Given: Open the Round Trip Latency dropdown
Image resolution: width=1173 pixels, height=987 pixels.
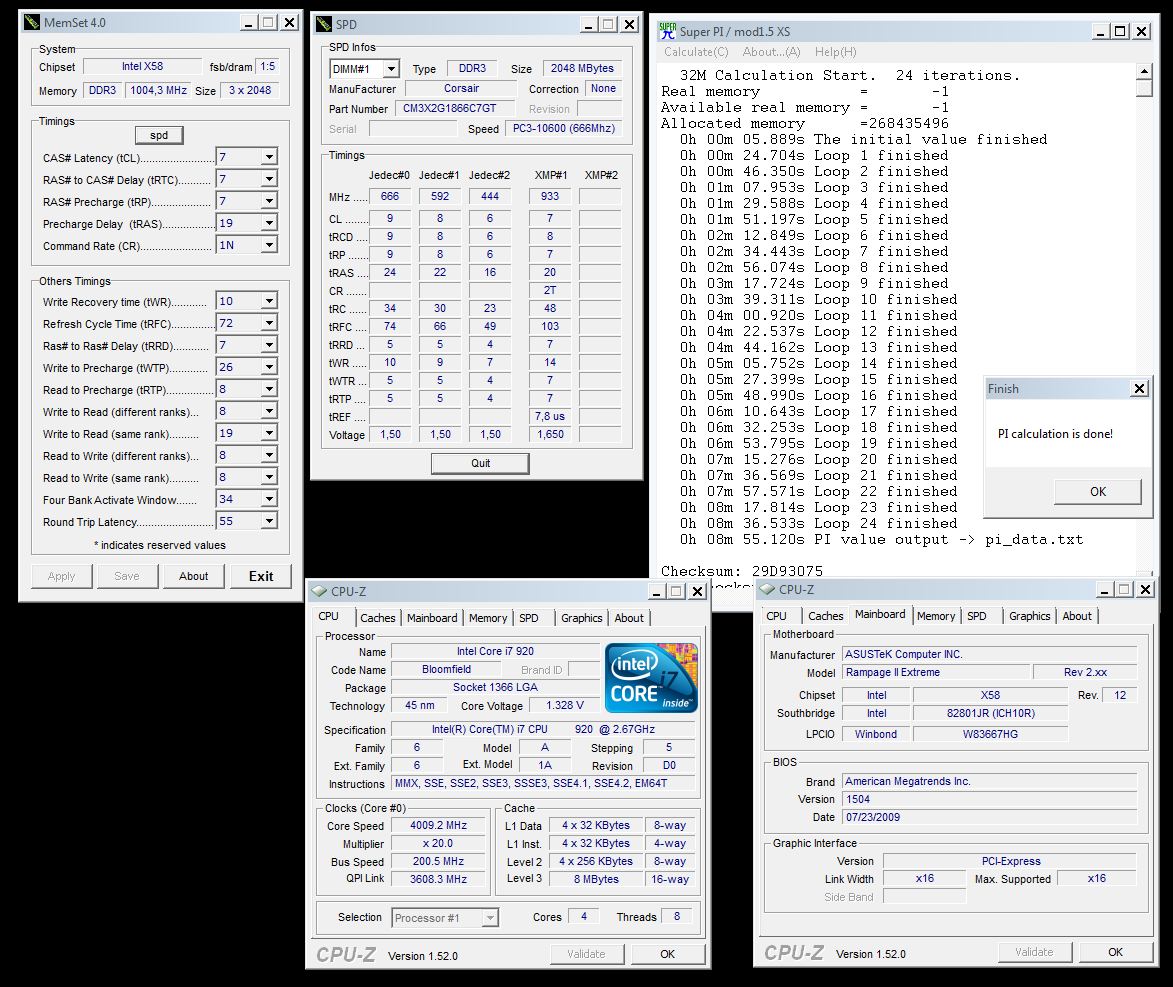Looking at the screenshot, I should 269,521.
